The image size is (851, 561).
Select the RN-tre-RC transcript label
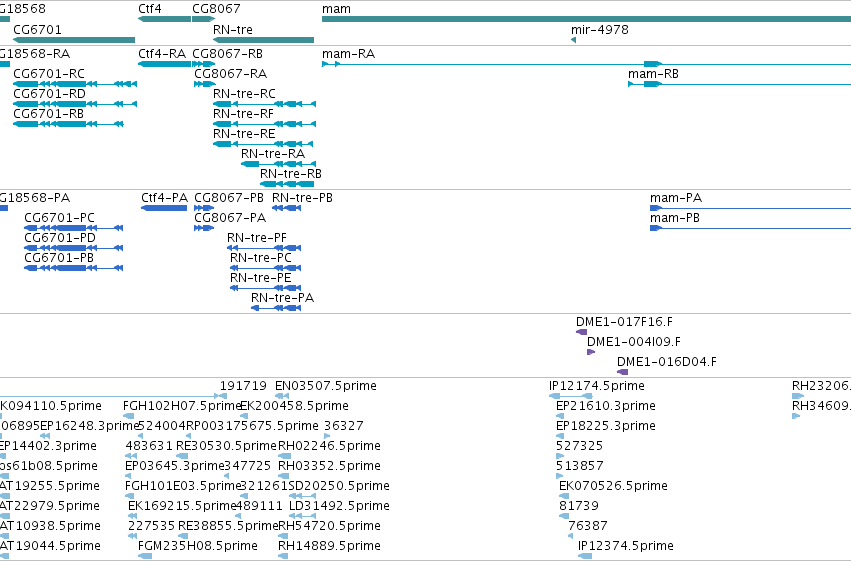click(244, 94)
